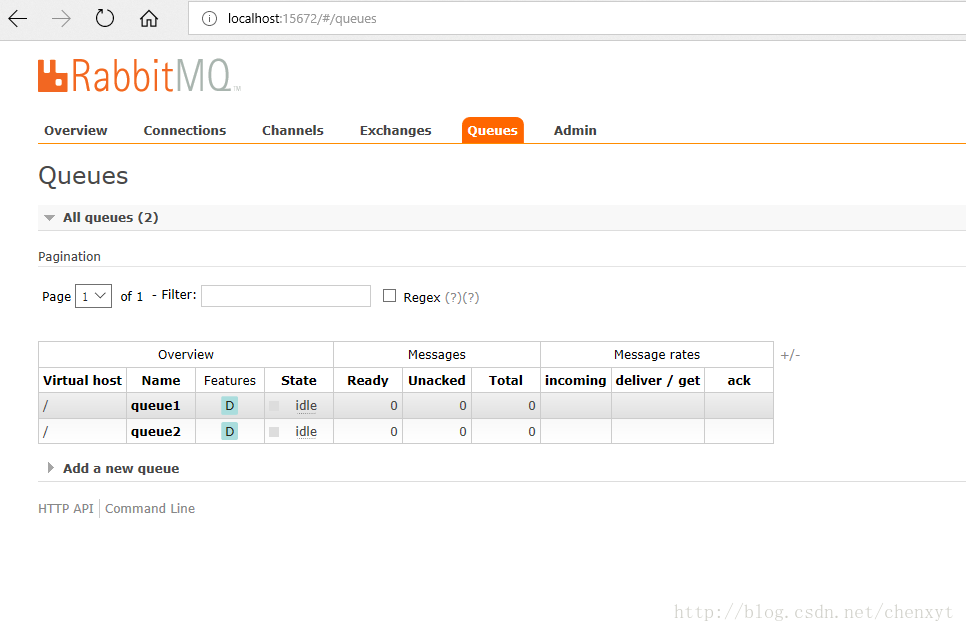Go to the Exchanges tab
The height and width of the screenshot is (632, 966).
coord(396,131)
